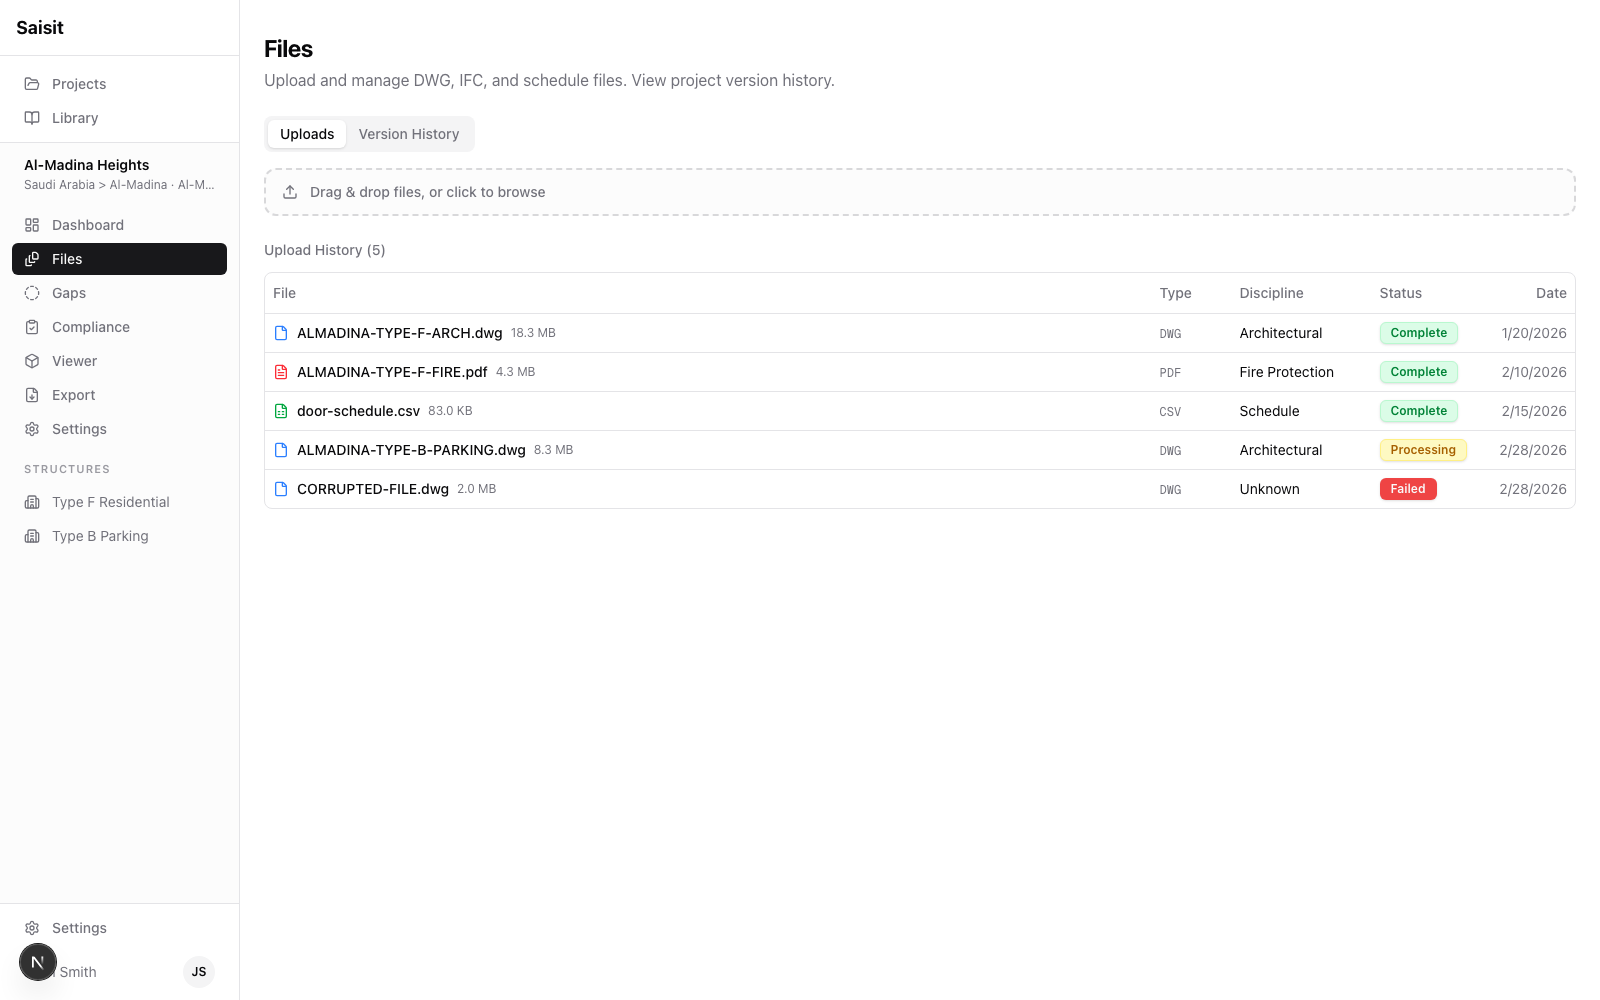Screen dimensions: 1600x1000
Task: Click the file icon for CORRUPTED-FILE.dwg
Action: [x=281, y=489]
